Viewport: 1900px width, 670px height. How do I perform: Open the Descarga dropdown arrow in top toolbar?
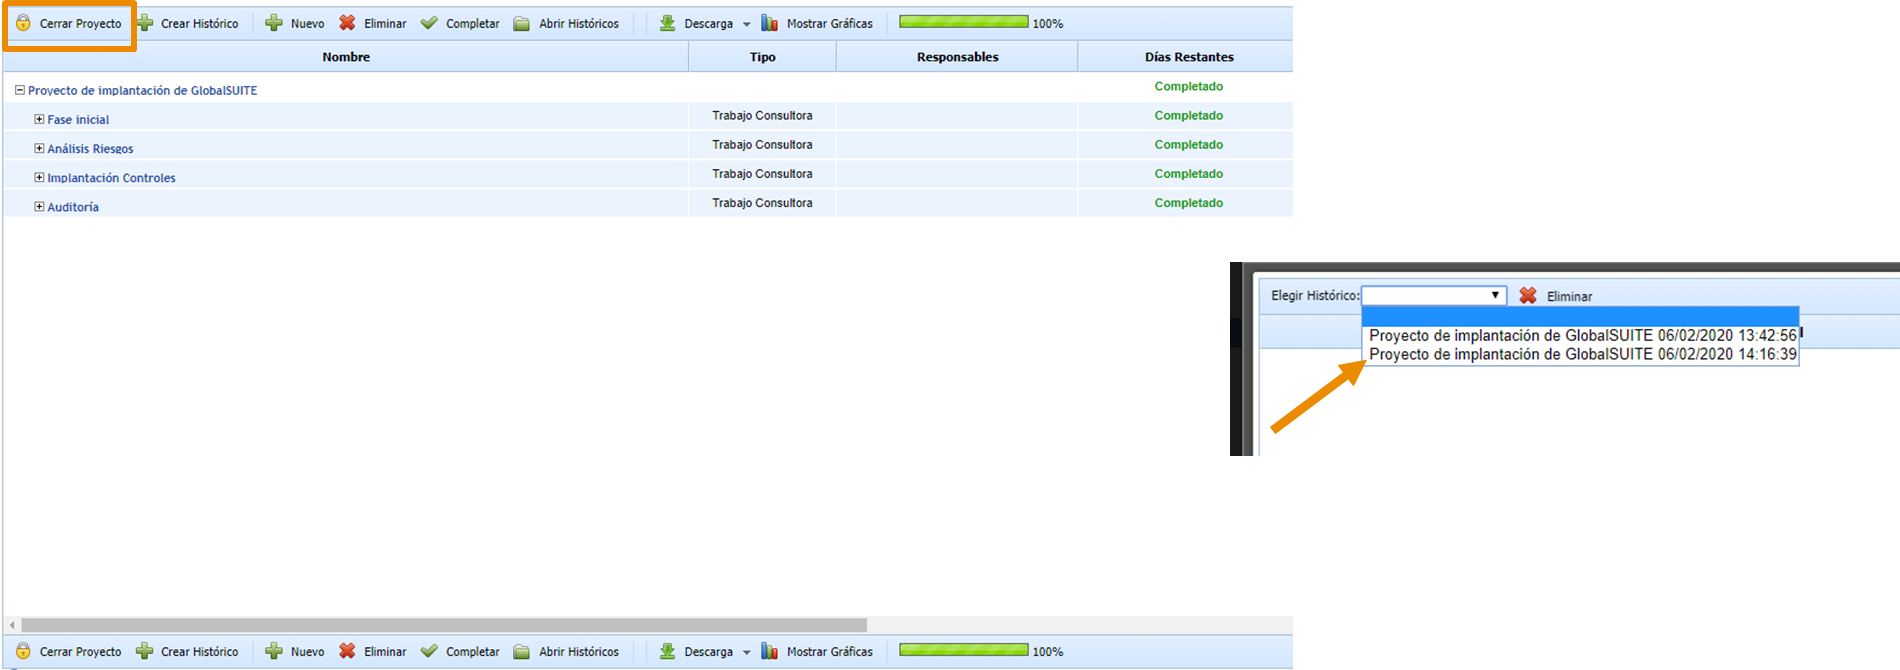(746, 24)
